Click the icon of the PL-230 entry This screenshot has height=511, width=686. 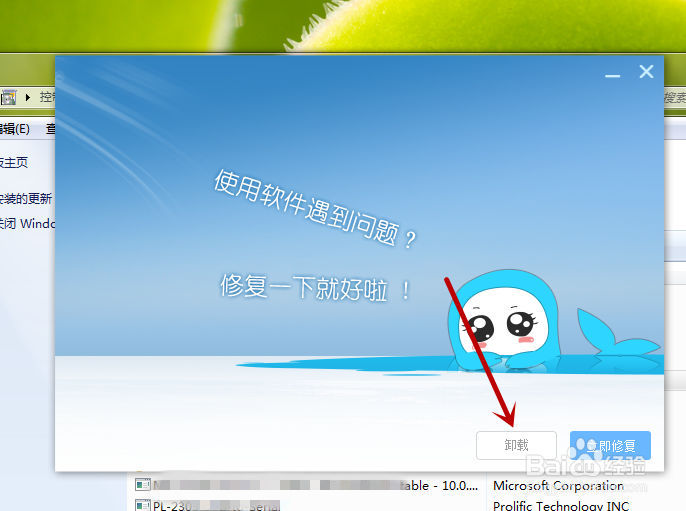(143, 506)
